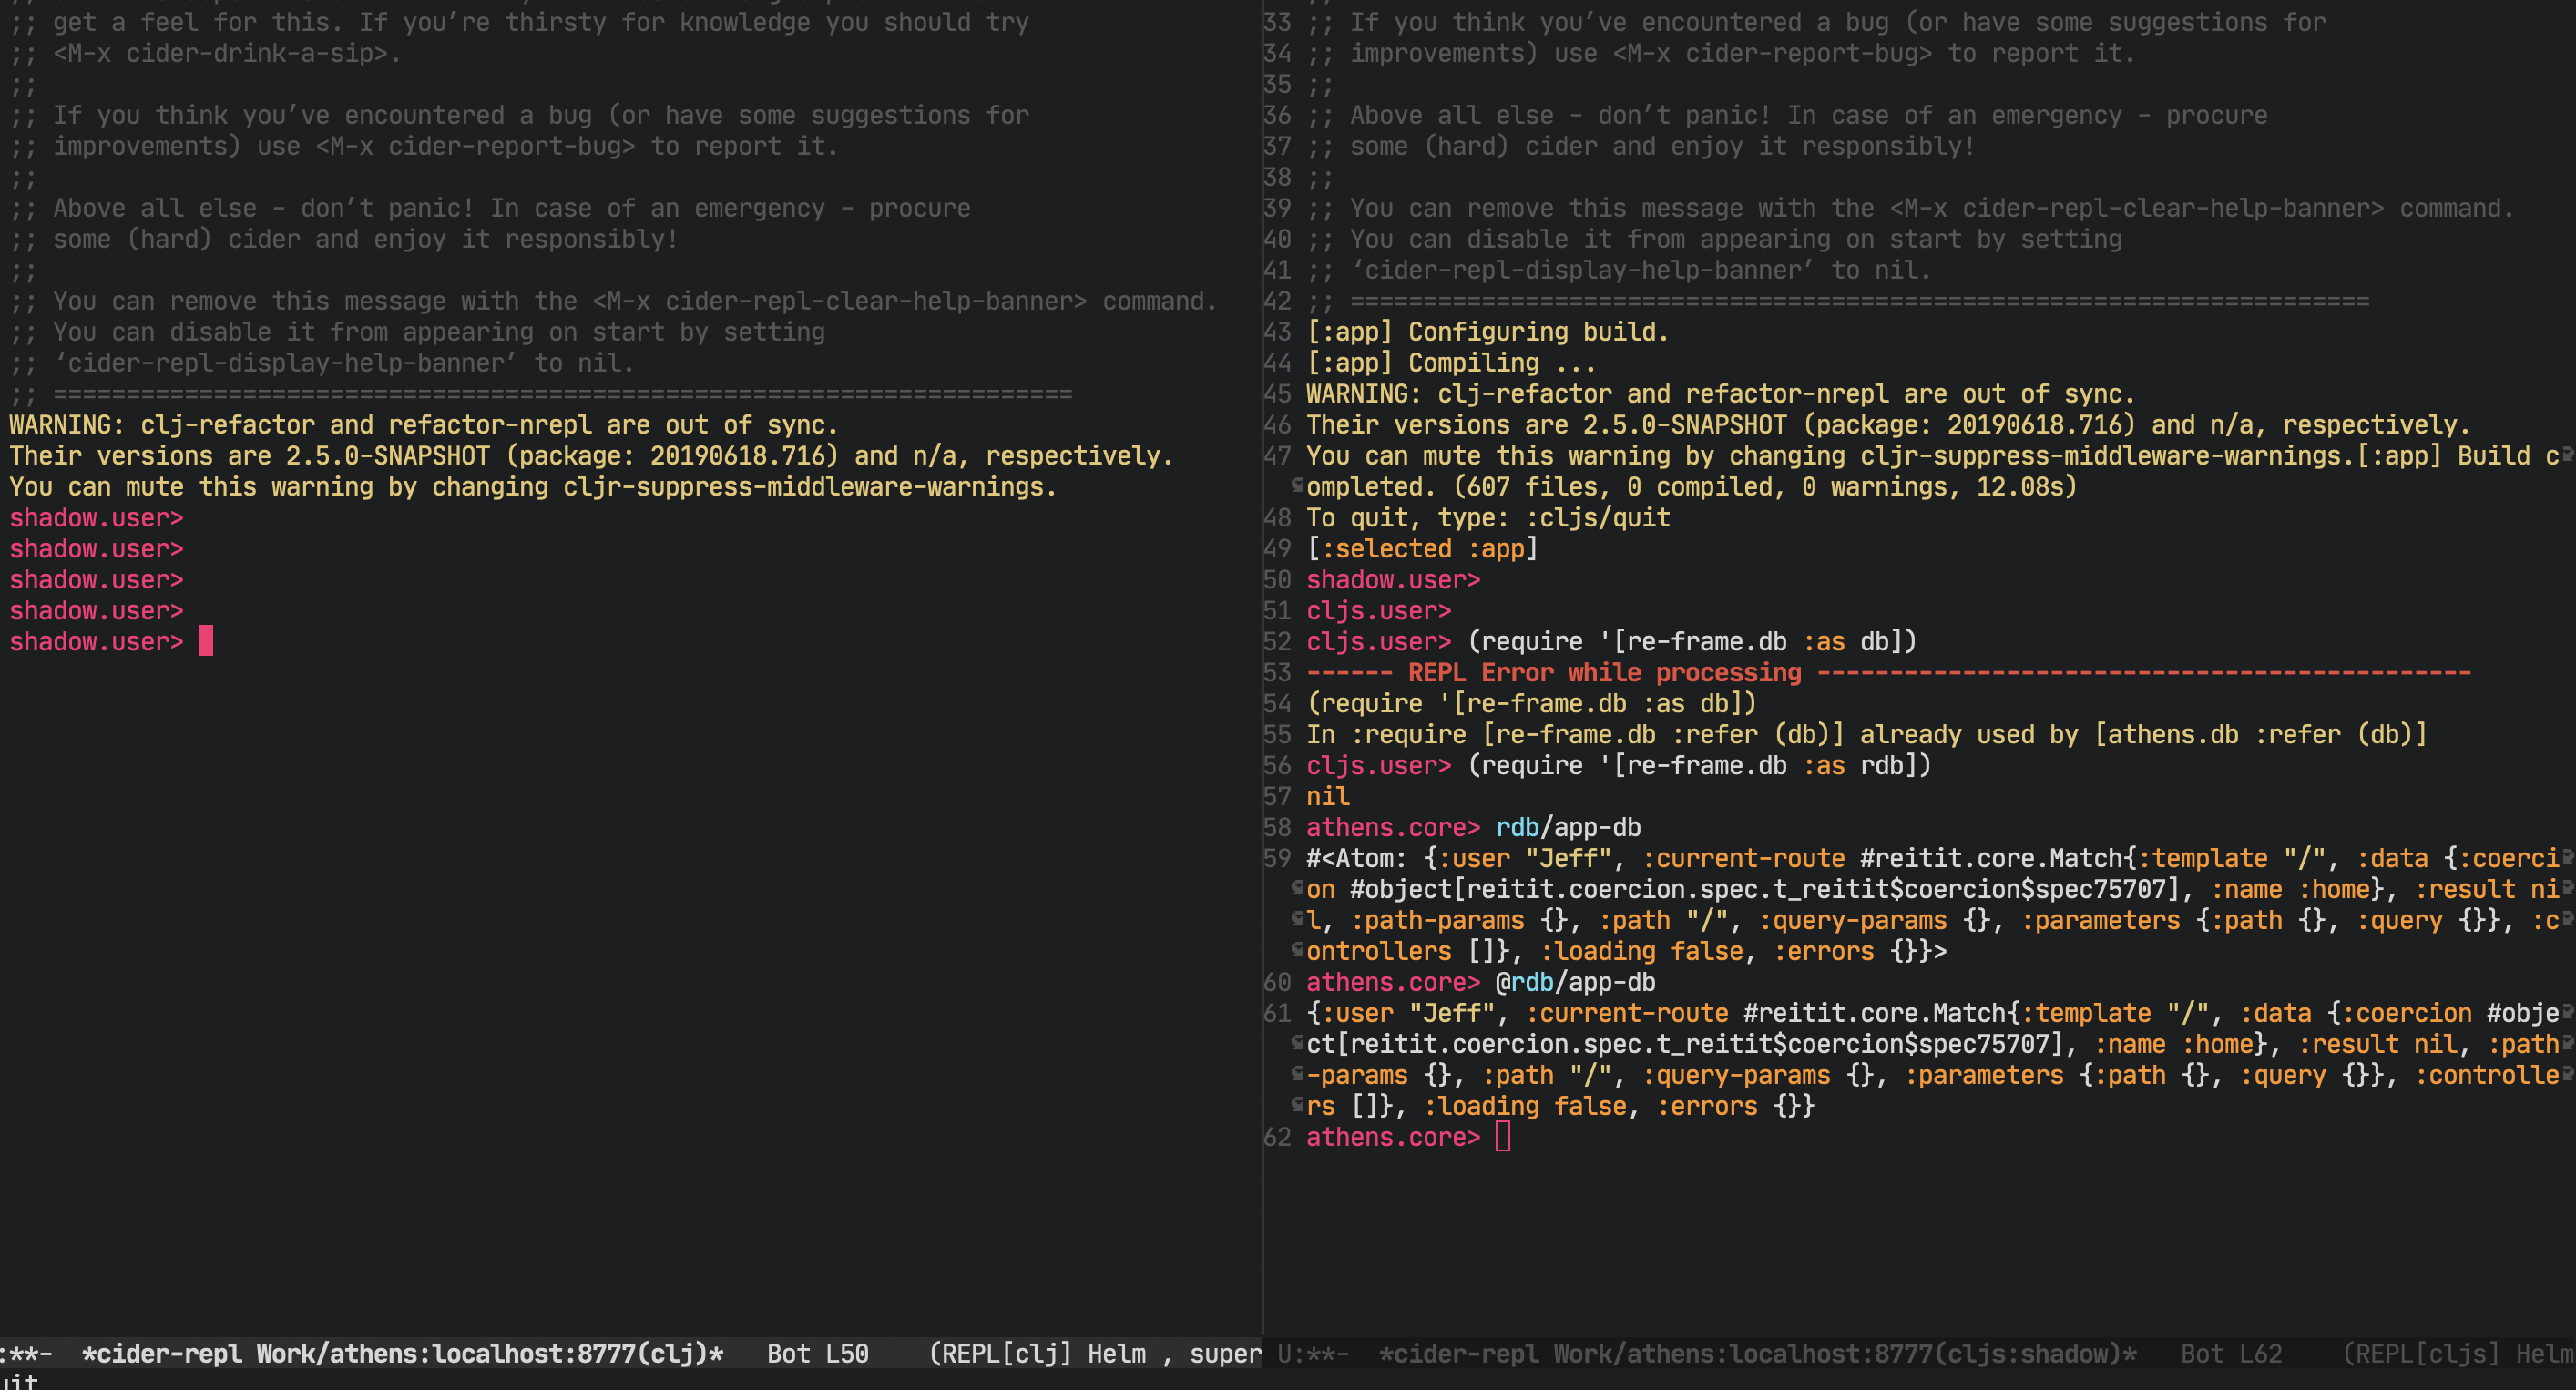Click the Bot L50 position indicator

click(x=818, y=1353)
